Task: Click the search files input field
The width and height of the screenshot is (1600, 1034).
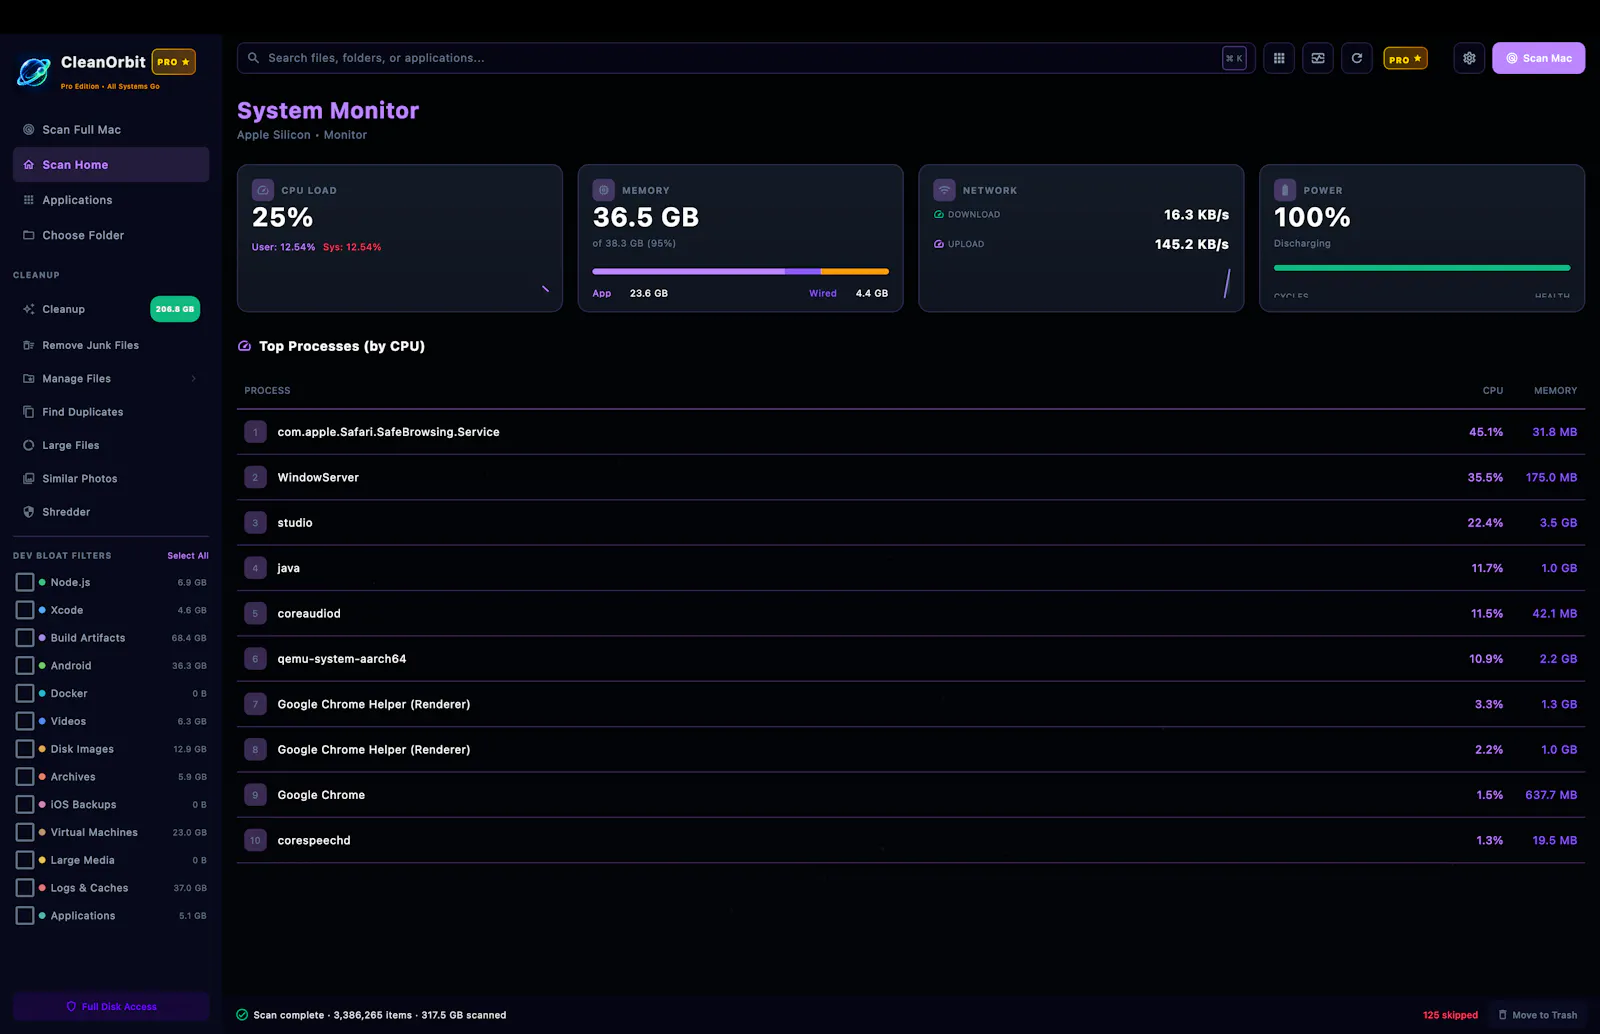Action: coord(745,58)
